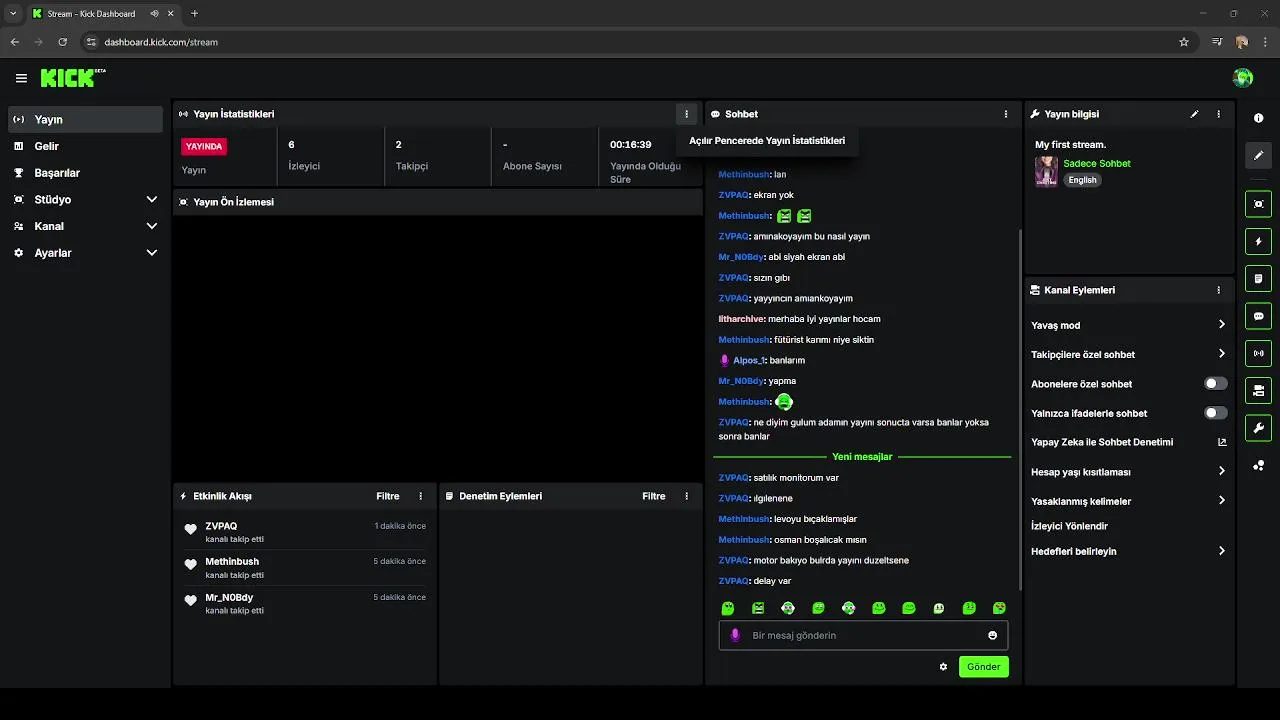Open chat settings gear next to Gönder
Screen dimensions: 1280x720
pos(943,667)
